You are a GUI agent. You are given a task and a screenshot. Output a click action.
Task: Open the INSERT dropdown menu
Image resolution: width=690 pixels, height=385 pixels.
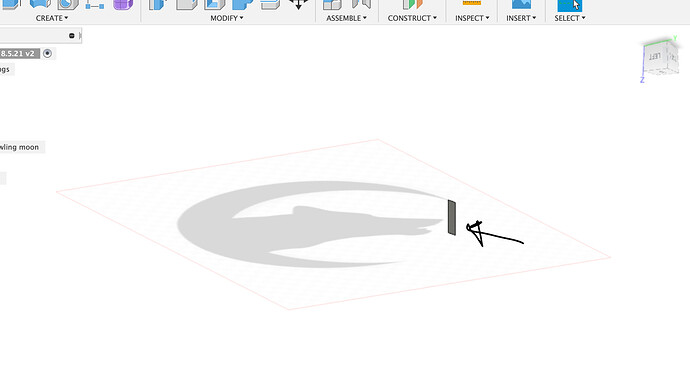pos(521,18)
